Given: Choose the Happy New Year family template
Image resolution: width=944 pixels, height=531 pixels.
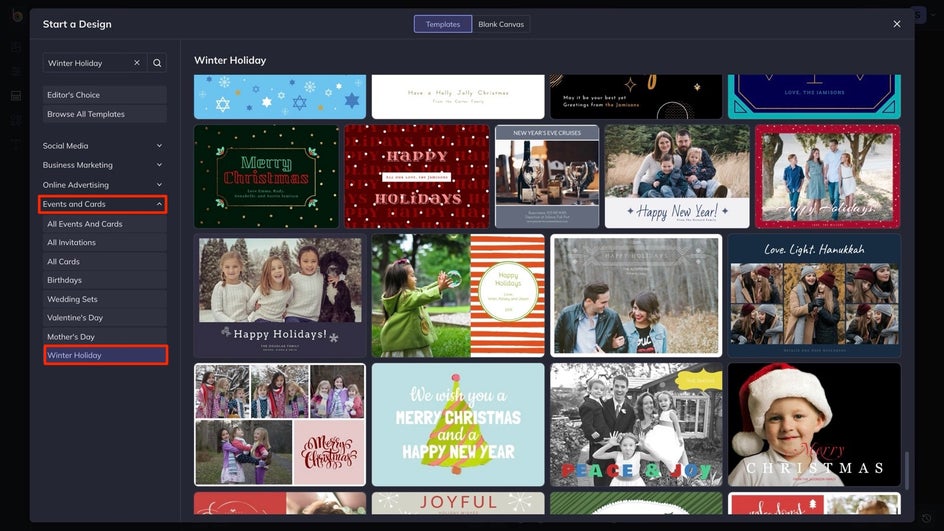Looking at the screenshot, I should (x=677, y=176).
